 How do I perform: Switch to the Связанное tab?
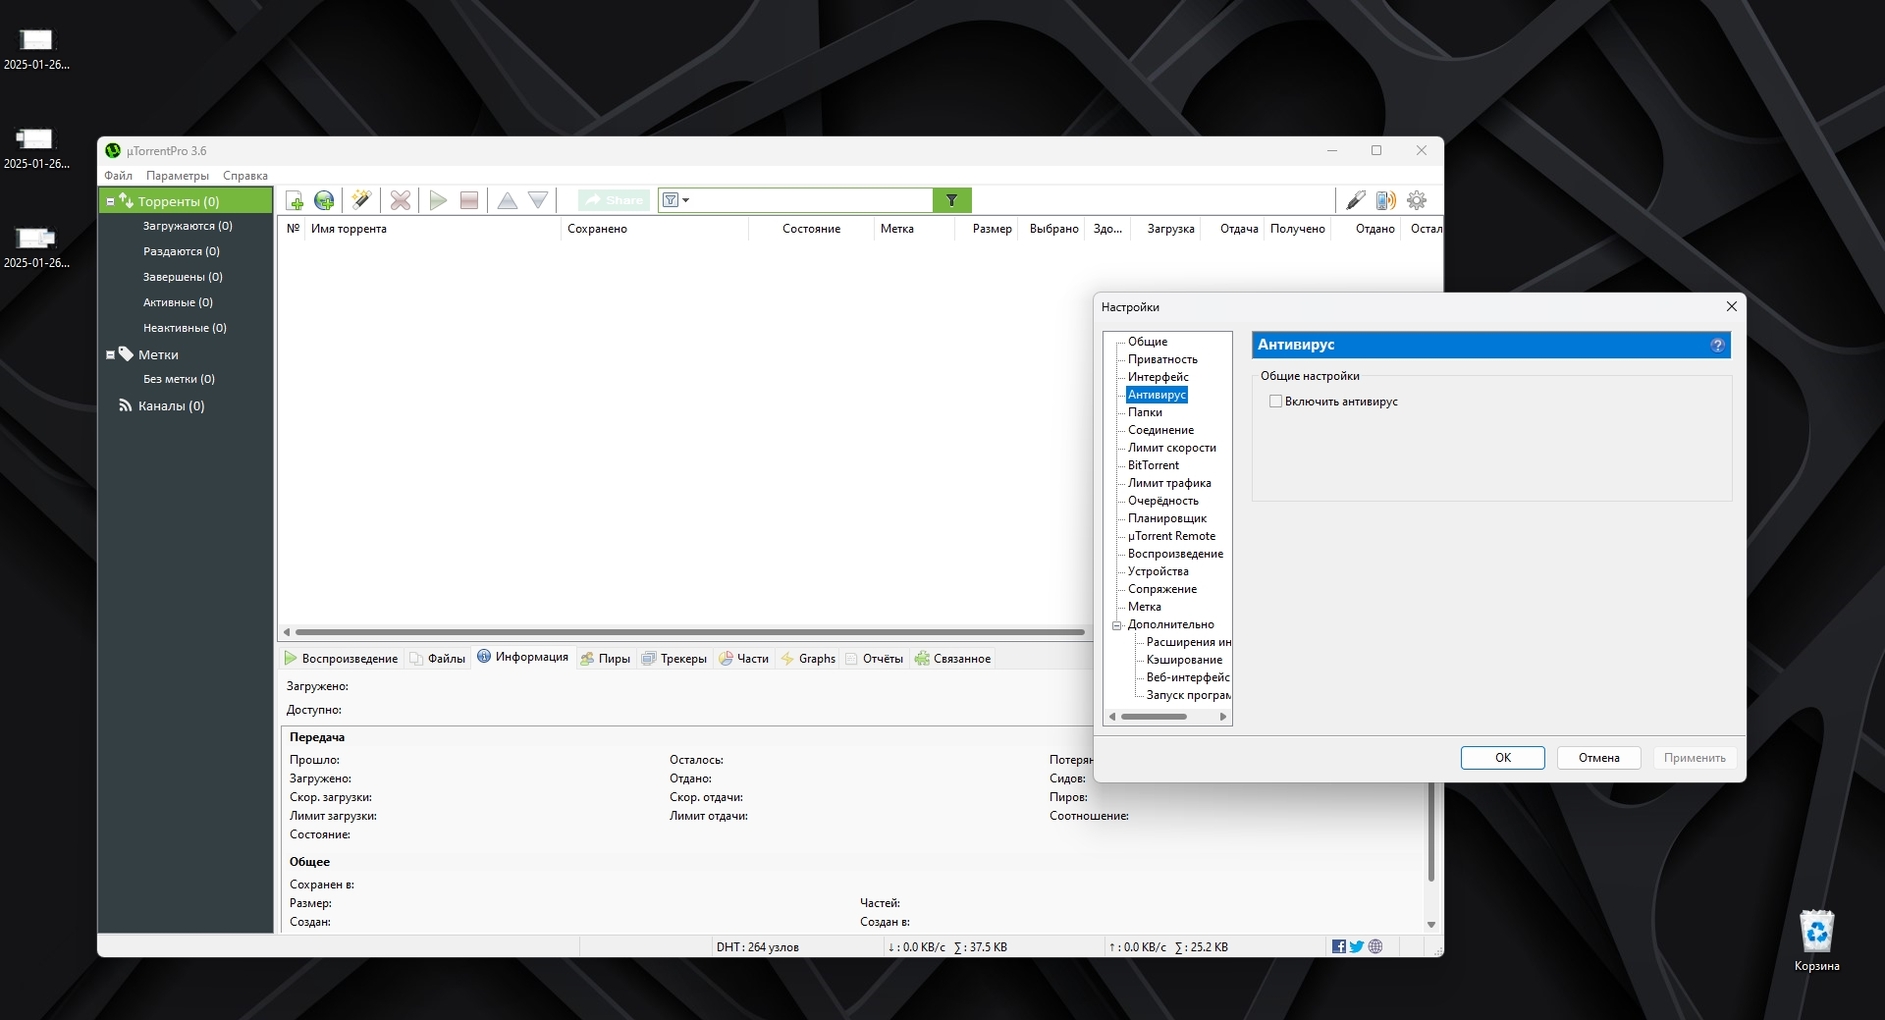(x=953, y=658)
